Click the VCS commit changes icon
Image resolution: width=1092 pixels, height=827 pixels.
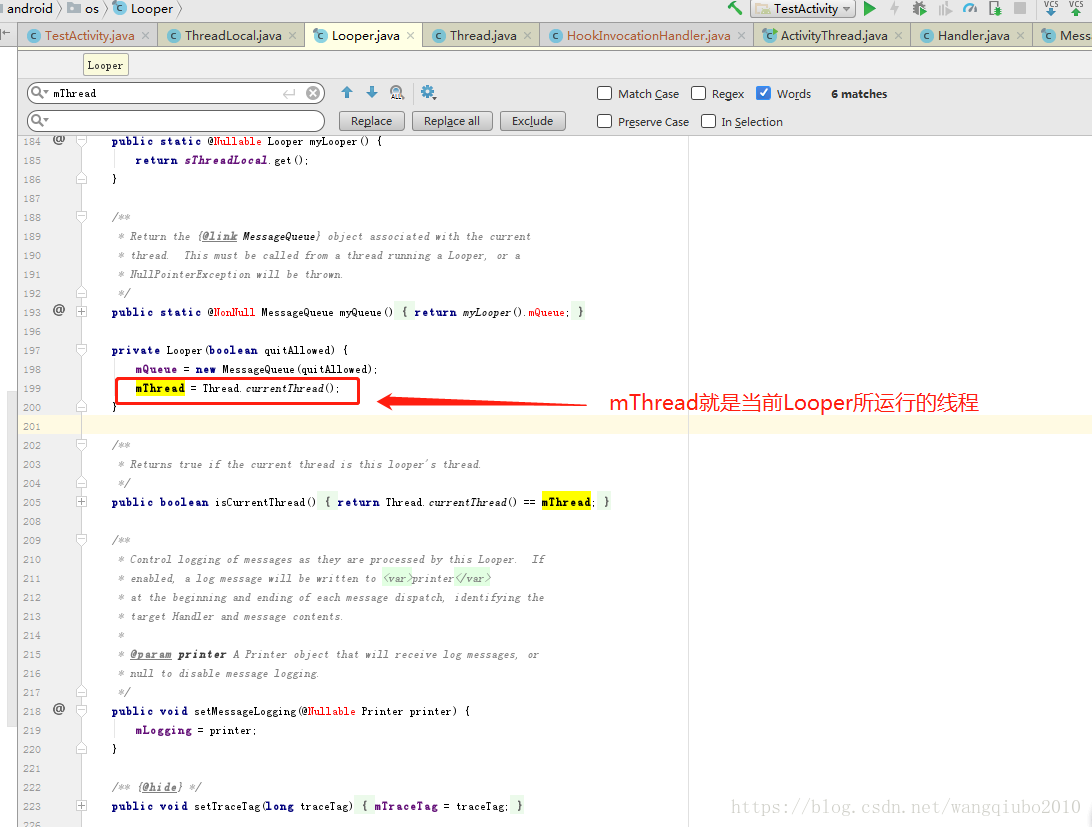[x=1076, y=8]
